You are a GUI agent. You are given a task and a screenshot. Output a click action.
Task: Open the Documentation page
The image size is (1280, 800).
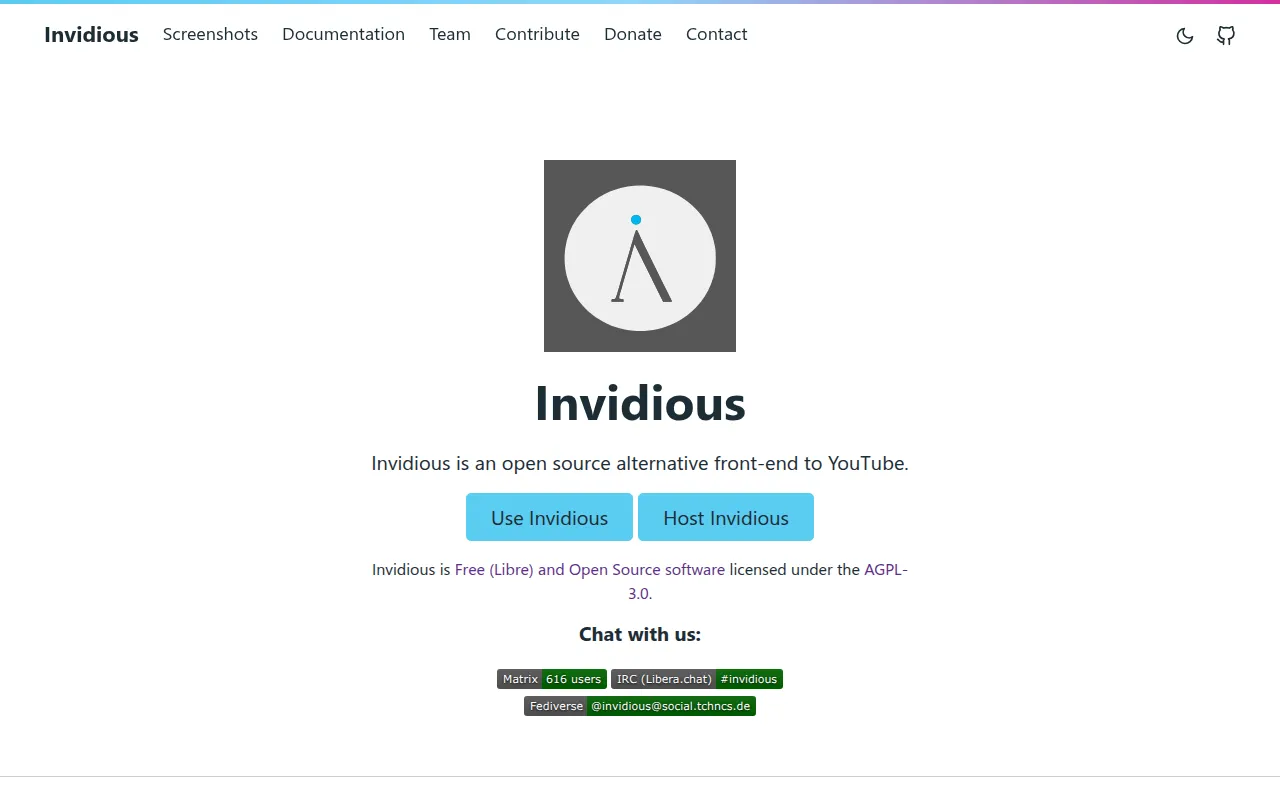(343, 34)
